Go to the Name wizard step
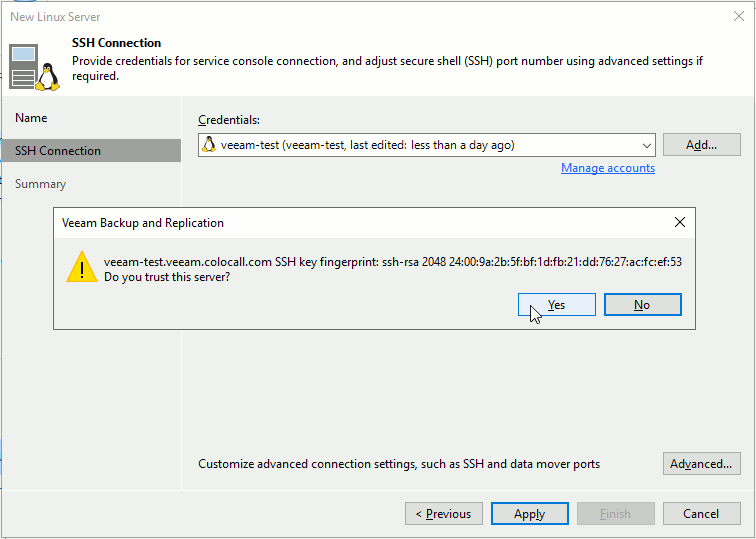The width and height of the screenshot is (756, 539). pos(31,118)
